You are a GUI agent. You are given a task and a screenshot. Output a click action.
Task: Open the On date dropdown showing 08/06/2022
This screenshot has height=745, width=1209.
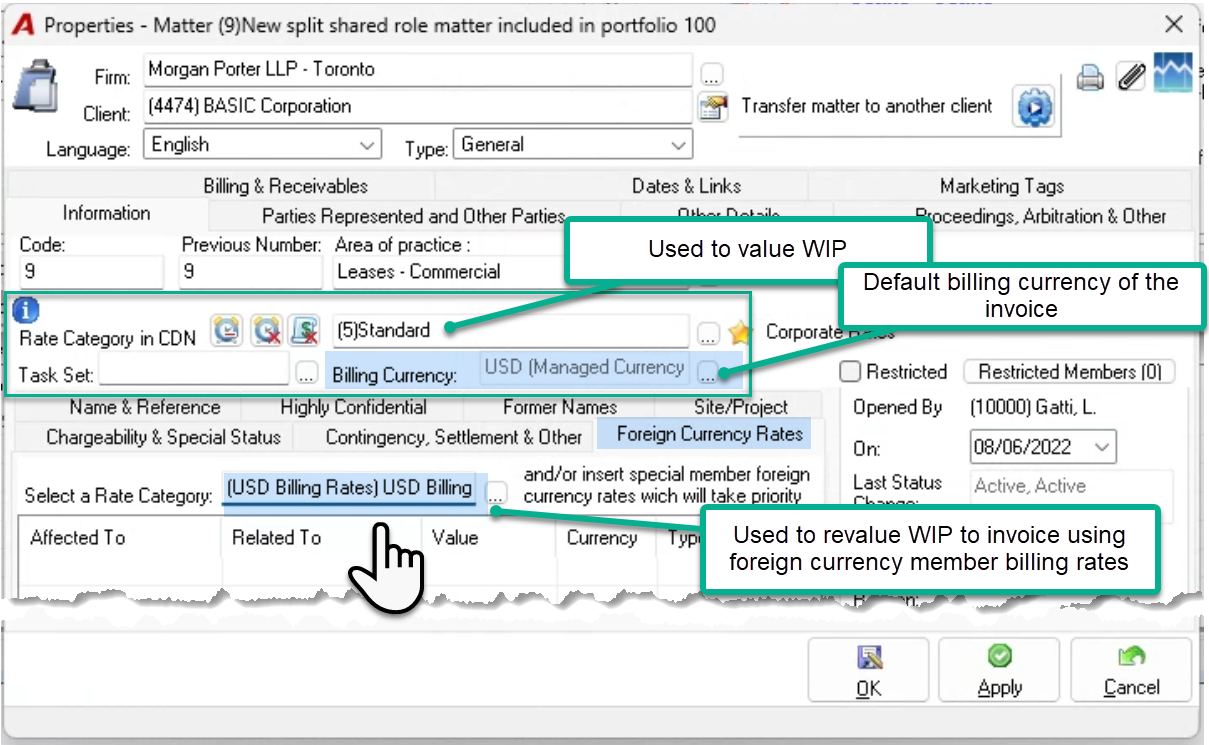click(x=1102, y=448)
